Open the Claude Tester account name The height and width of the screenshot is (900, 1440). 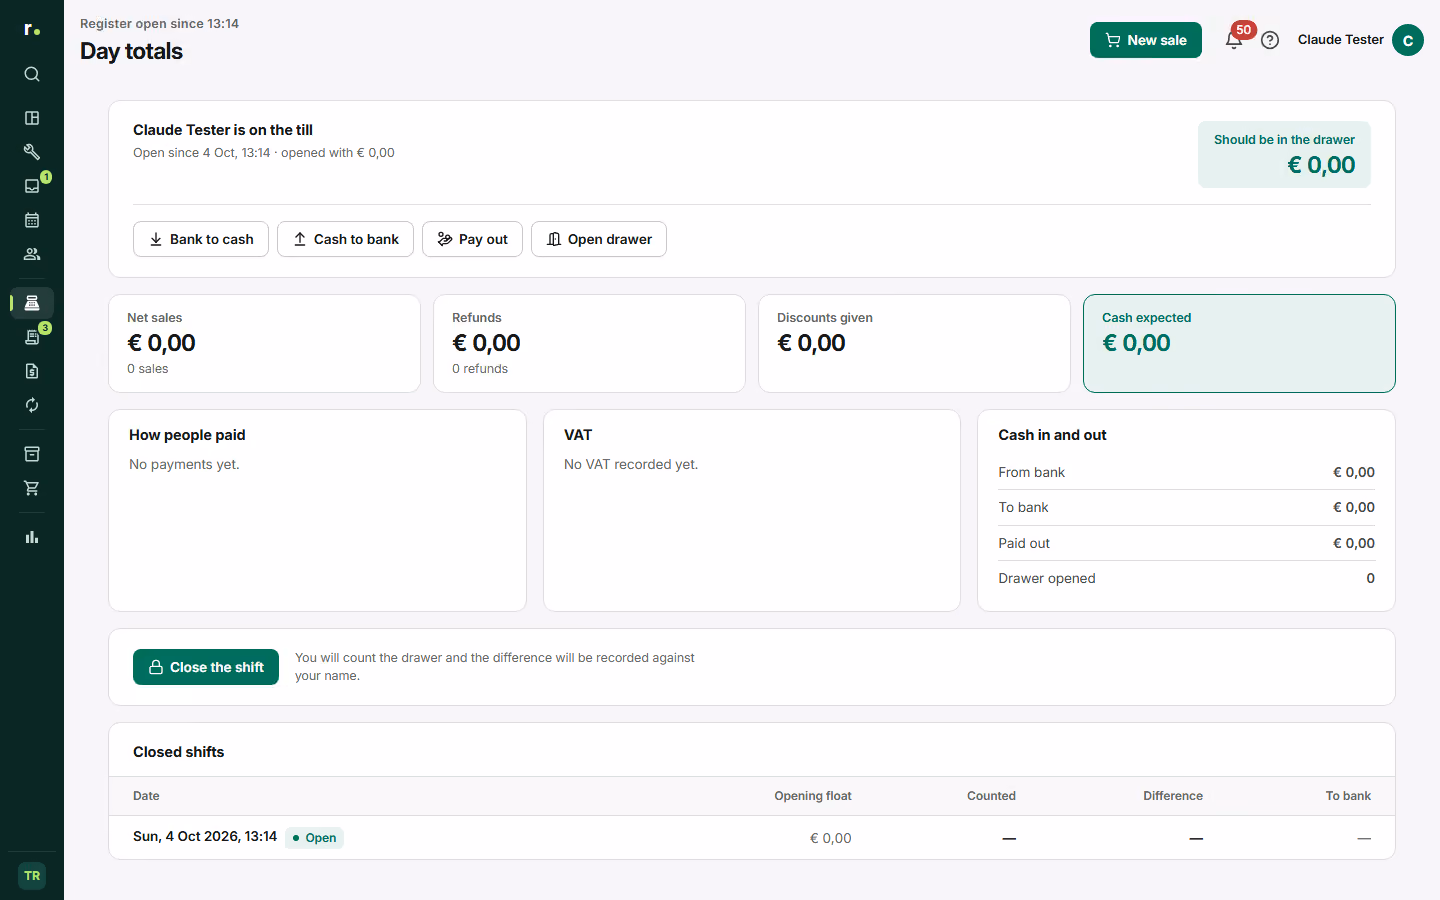click(1340, 40)
